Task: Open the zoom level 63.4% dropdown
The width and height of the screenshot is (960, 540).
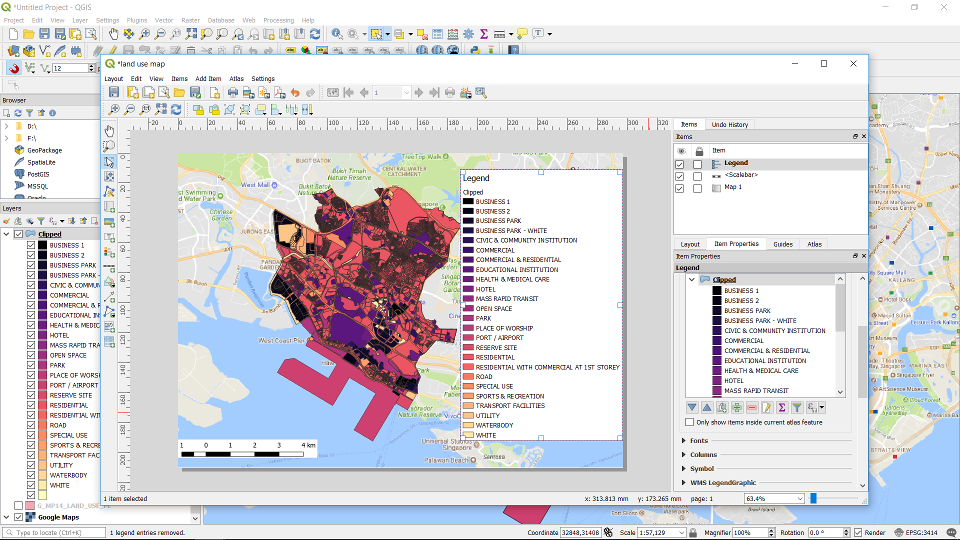Action: (798, 498)
